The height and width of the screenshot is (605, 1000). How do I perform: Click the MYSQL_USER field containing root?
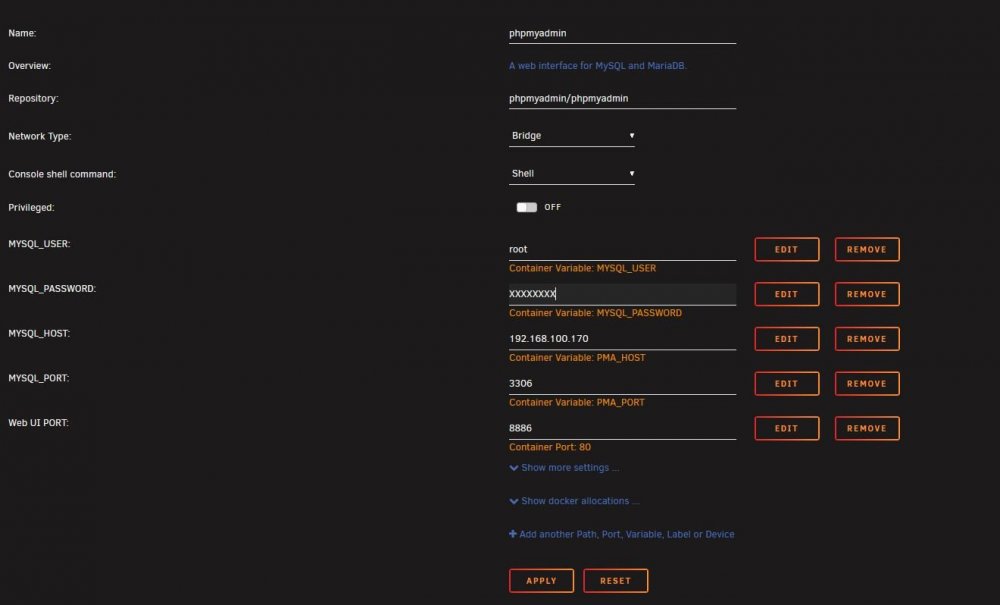point(622,249)
